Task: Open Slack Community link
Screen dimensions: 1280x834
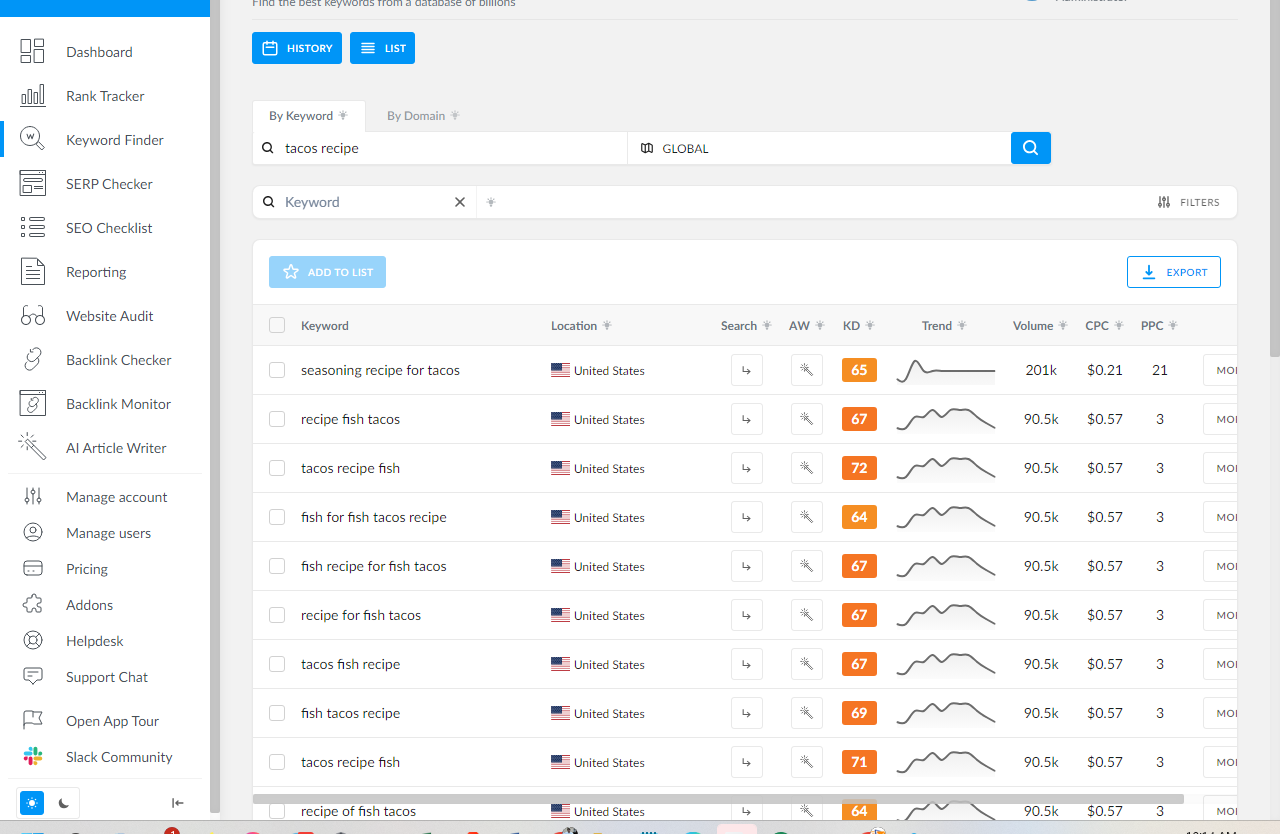Action: [119, 757]
